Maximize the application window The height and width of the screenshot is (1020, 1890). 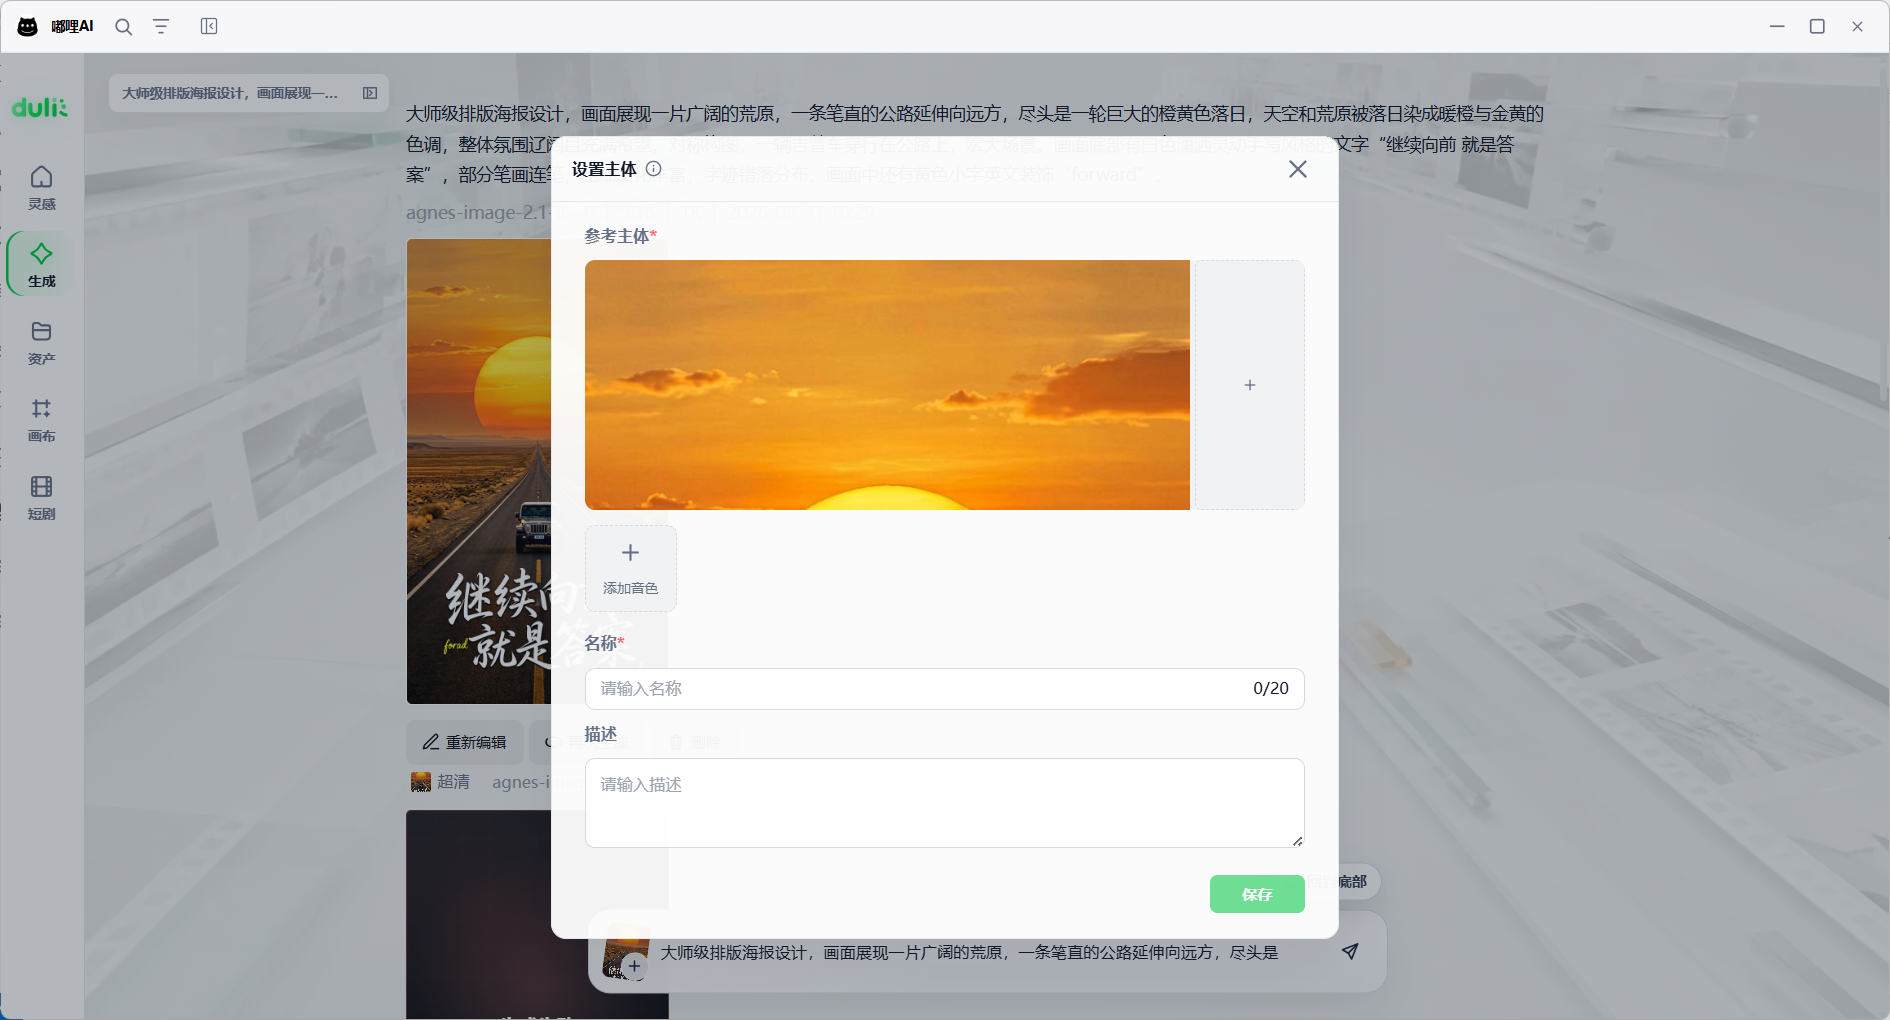pos(1817,27)
